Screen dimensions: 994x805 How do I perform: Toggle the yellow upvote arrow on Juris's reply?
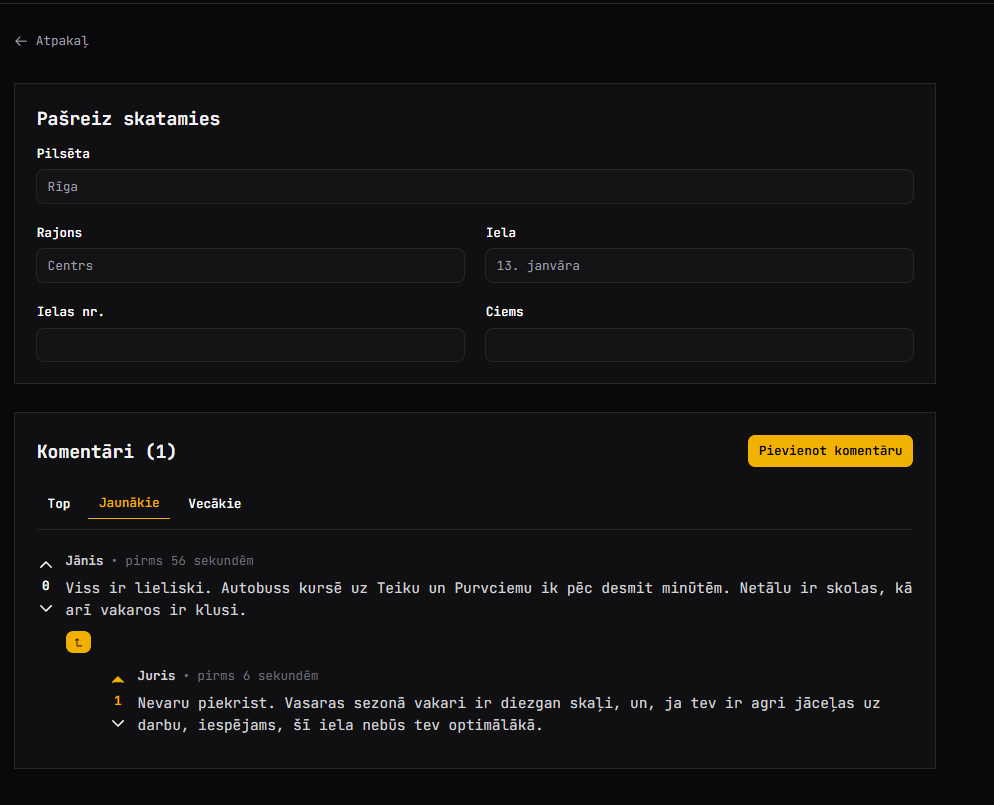(118, 679)
